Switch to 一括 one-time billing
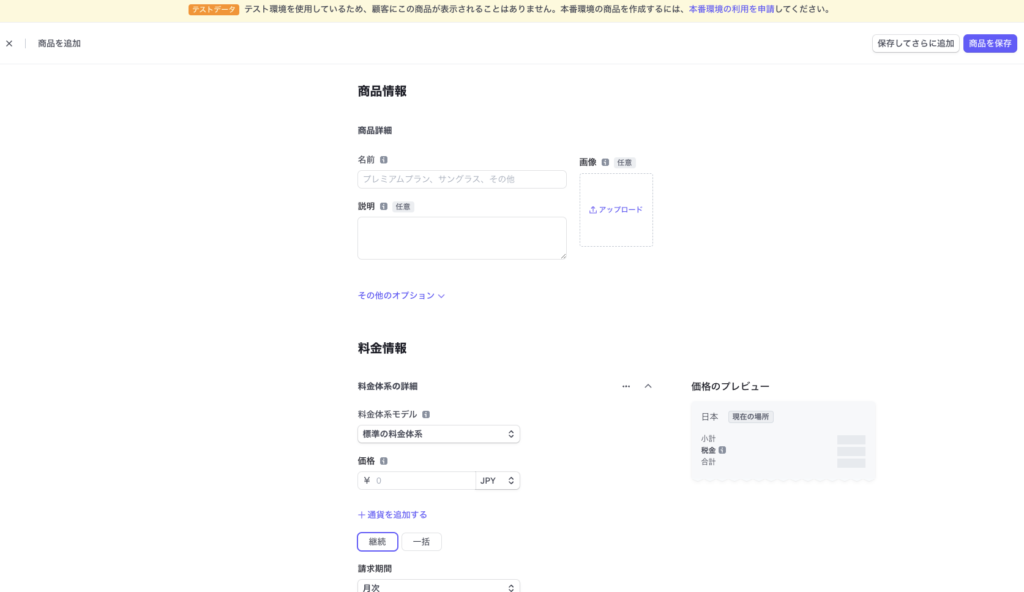Image resolution: width=1024 pixels, height=592 pixels. 421,542
